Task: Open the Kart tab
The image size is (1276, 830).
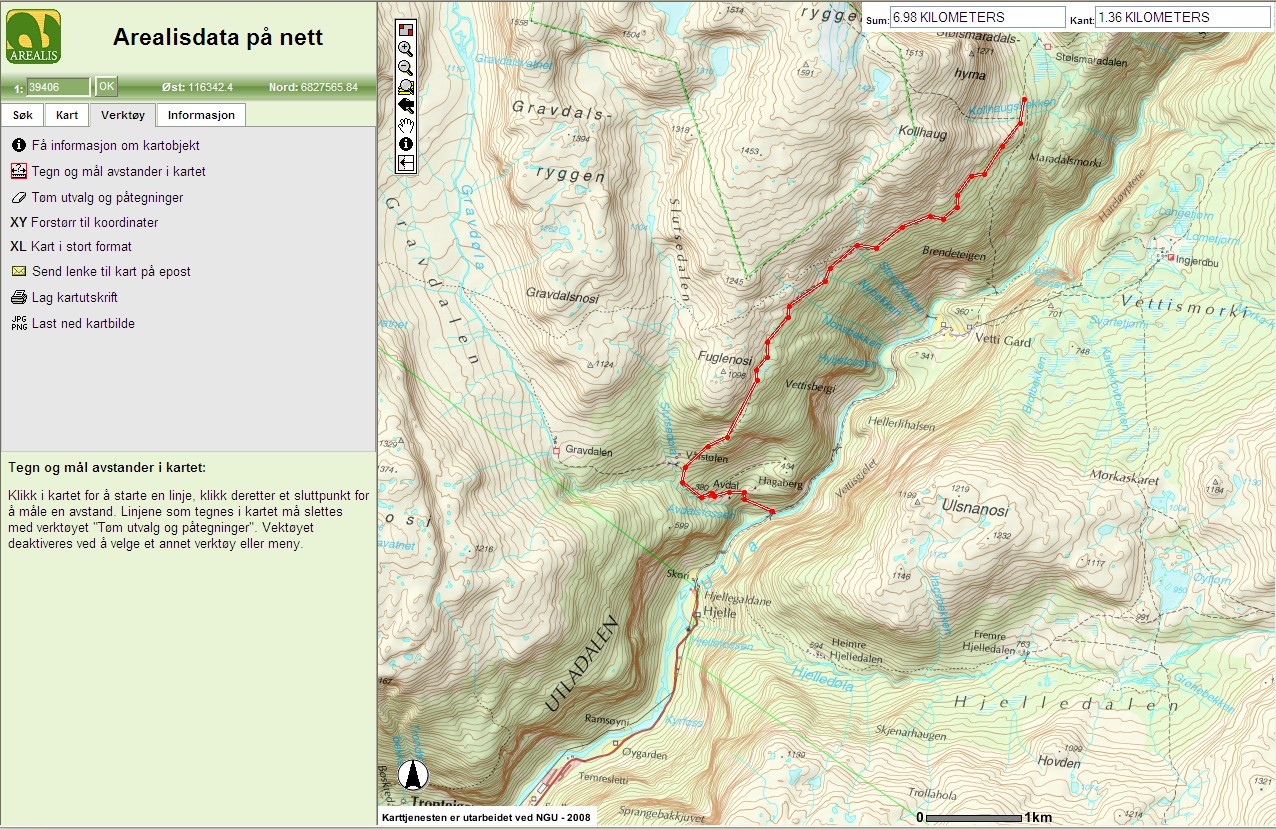Action: point(67,115)
